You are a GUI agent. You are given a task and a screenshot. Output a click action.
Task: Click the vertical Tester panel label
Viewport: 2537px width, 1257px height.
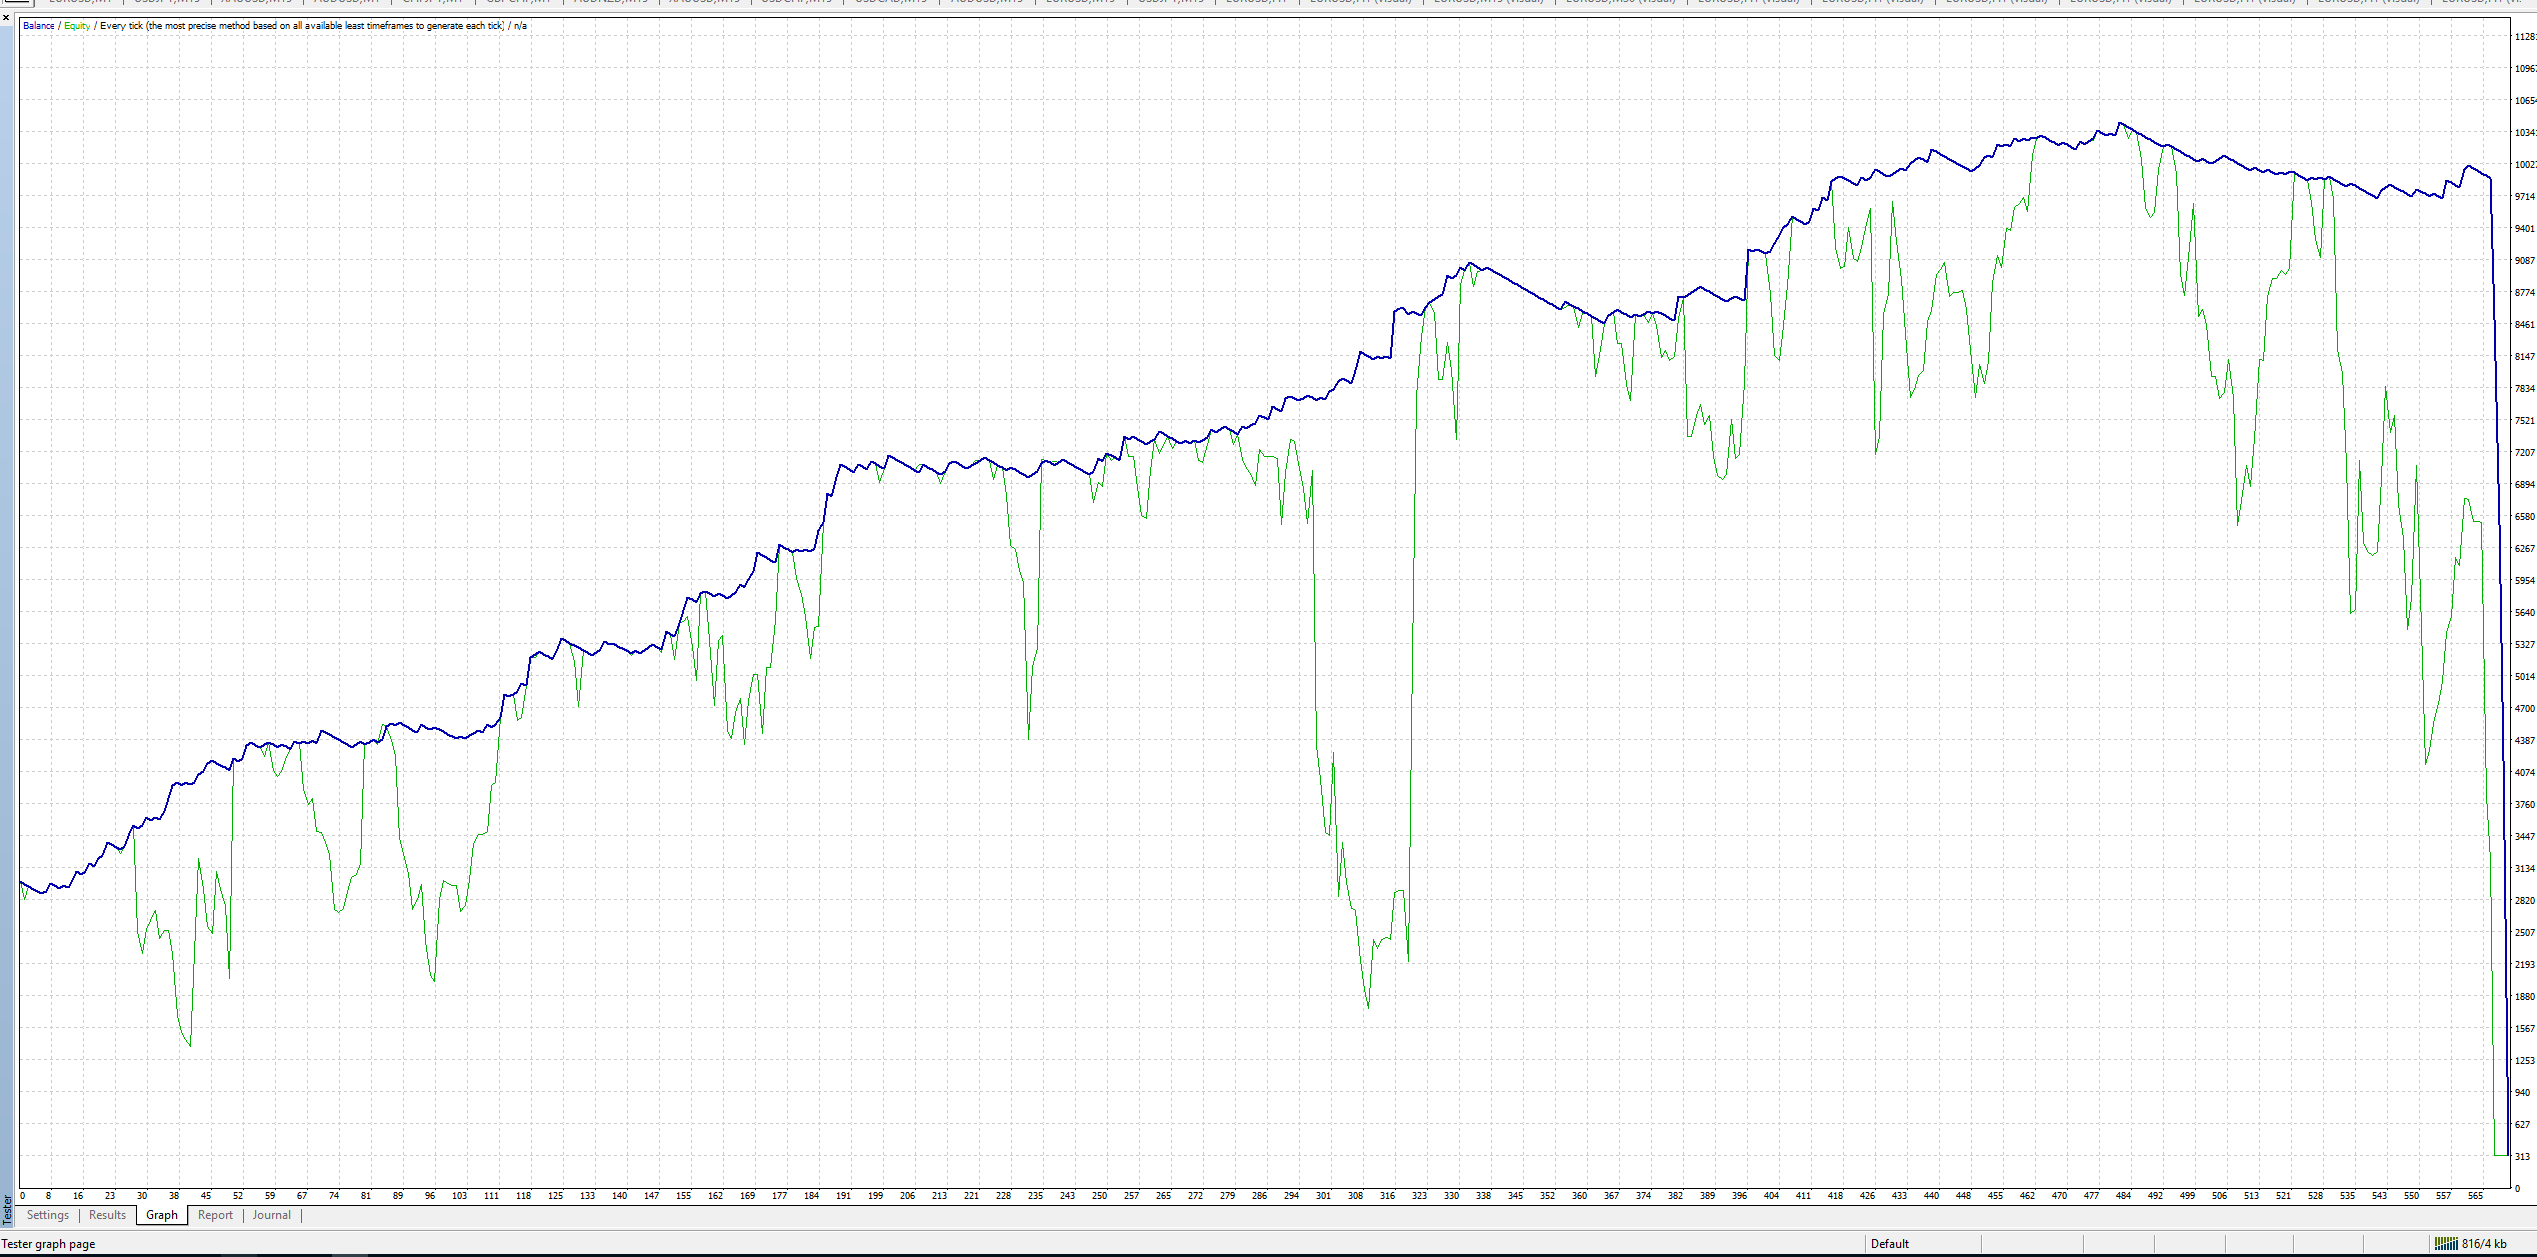[7, 1209]
